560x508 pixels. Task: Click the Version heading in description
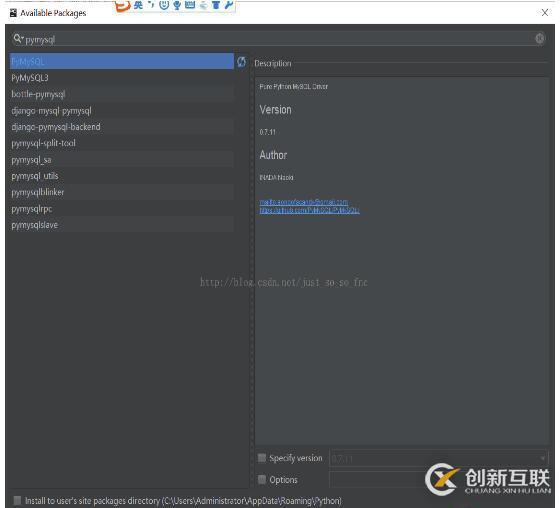[275, 110]
